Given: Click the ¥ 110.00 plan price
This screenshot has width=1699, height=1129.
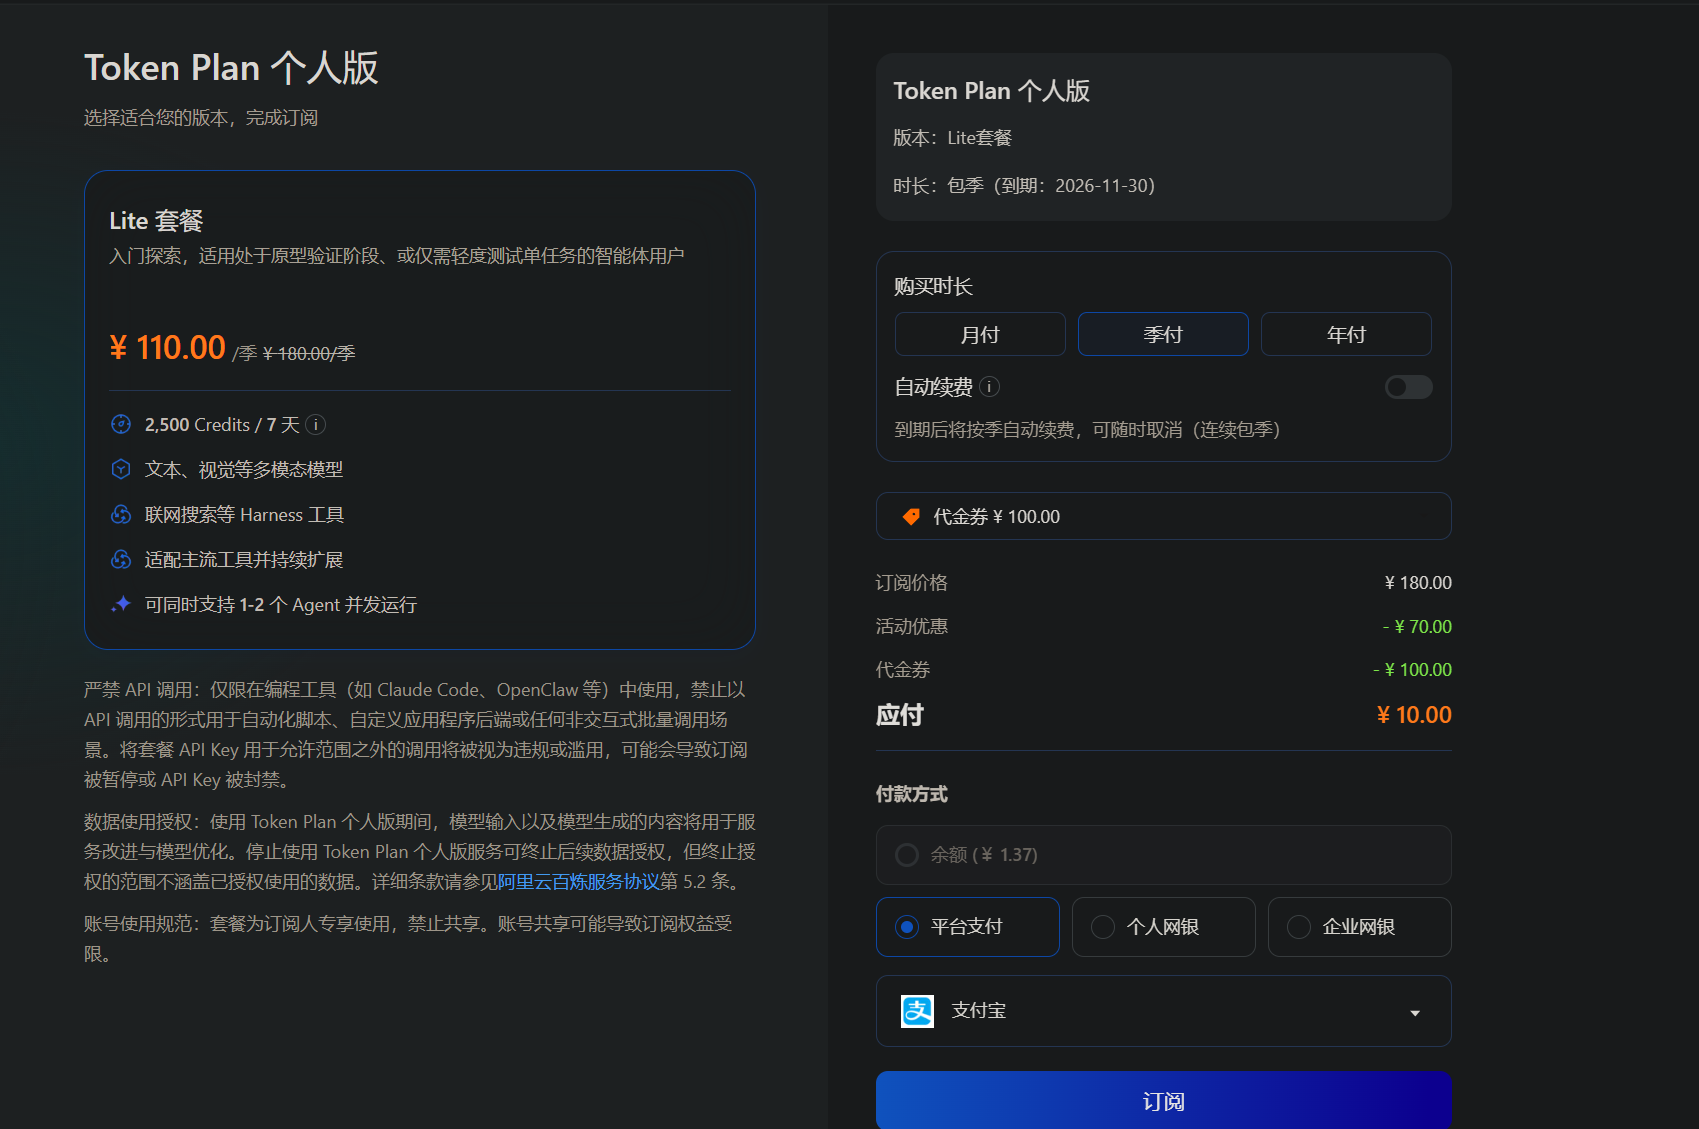Looking at the screenshot, I should 168,348.
